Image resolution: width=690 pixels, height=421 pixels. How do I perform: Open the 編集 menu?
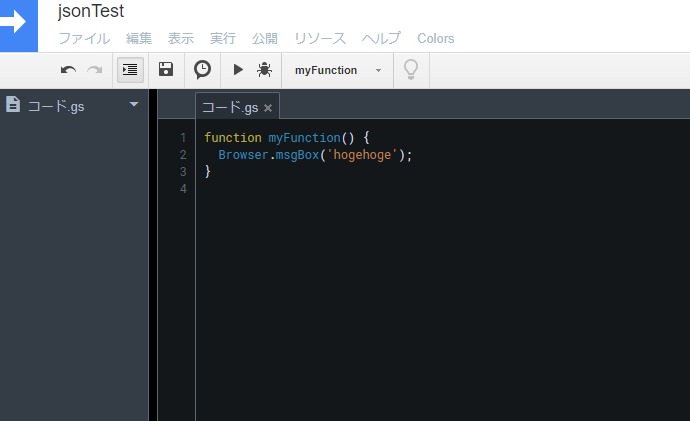(139, 38)
